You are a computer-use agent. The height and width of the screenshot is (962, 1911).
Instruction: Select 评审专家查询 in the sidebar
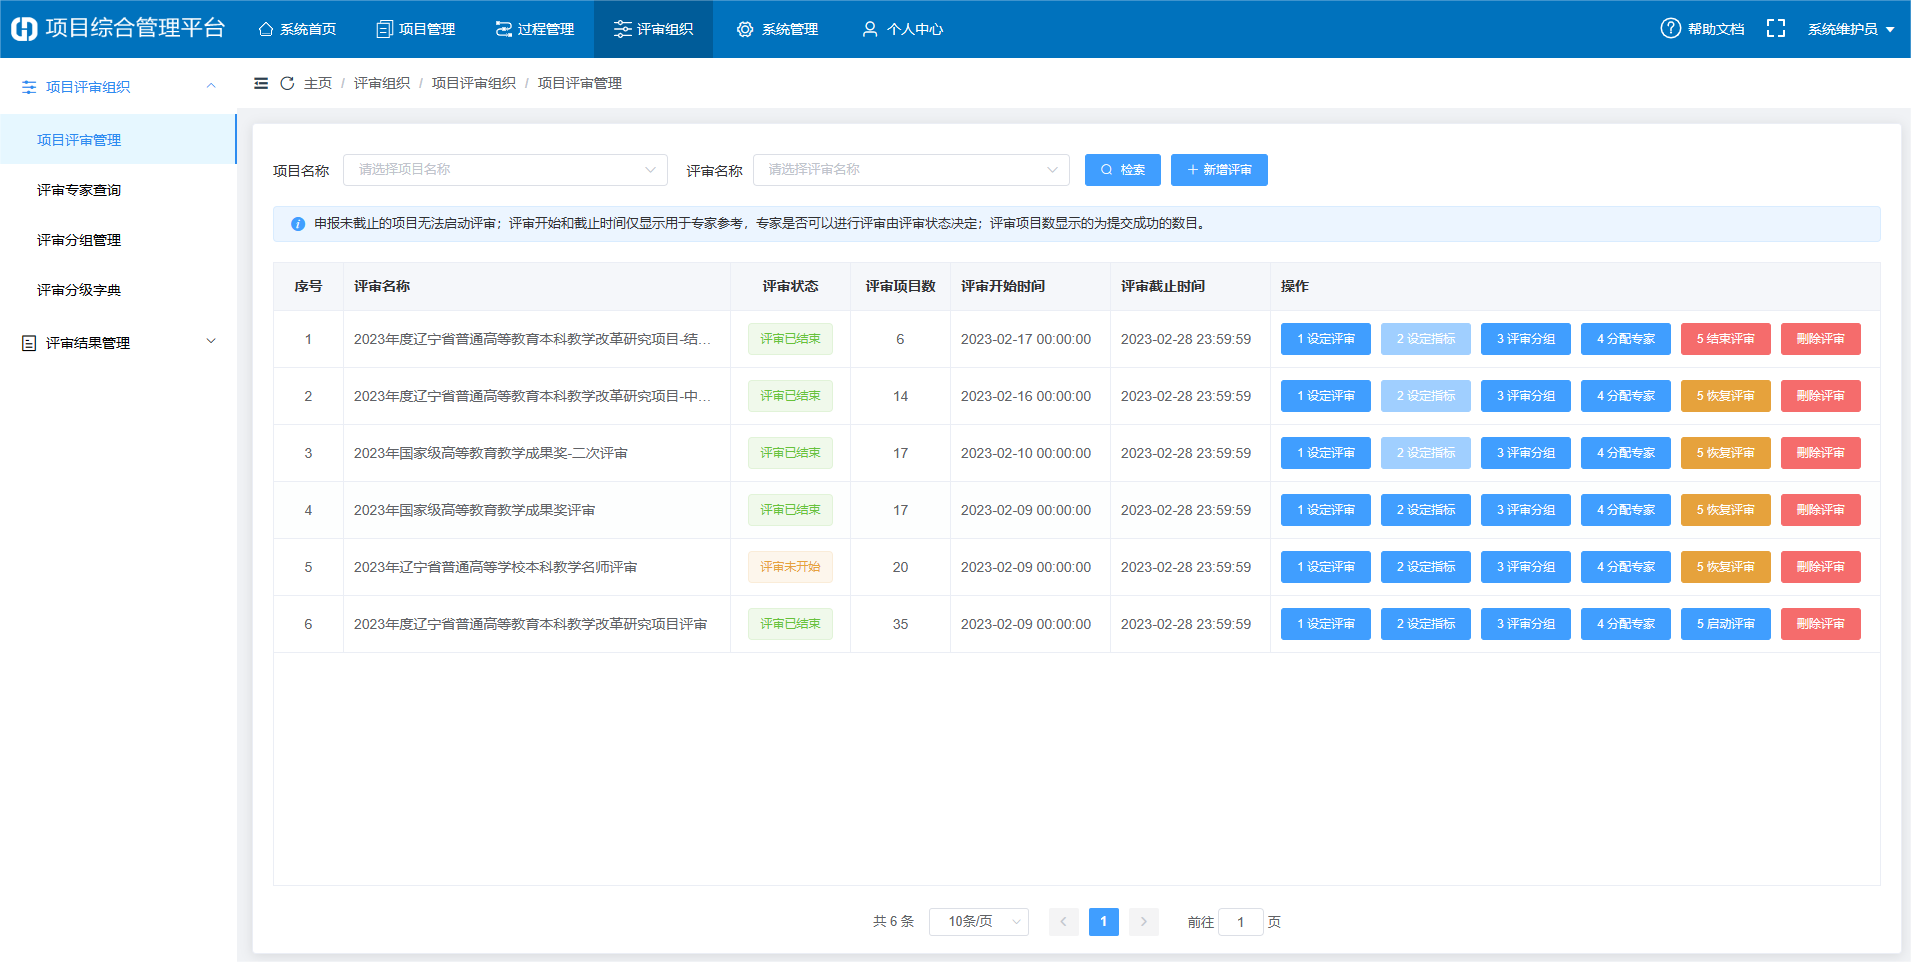coord(79,190)
